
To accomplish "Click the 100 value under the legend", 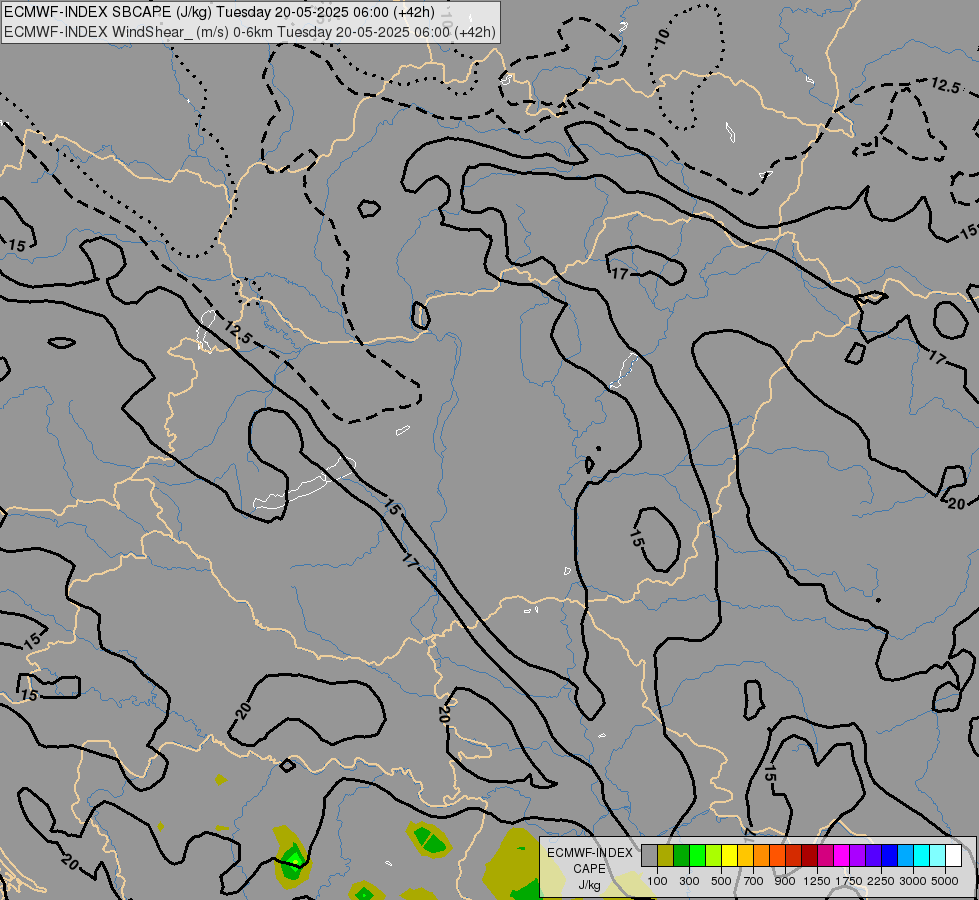I will pos(657,881).
